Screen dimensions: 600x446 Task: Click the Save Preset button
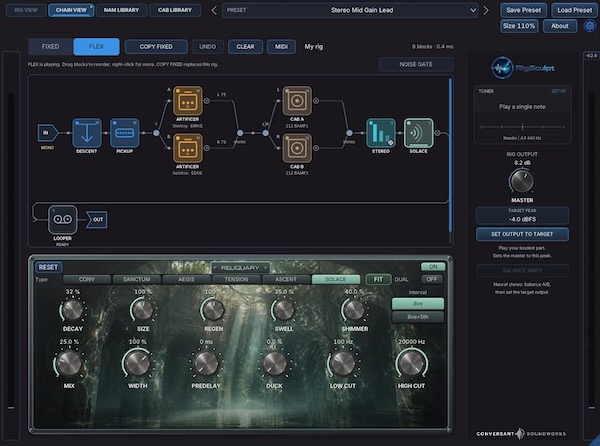523,10
